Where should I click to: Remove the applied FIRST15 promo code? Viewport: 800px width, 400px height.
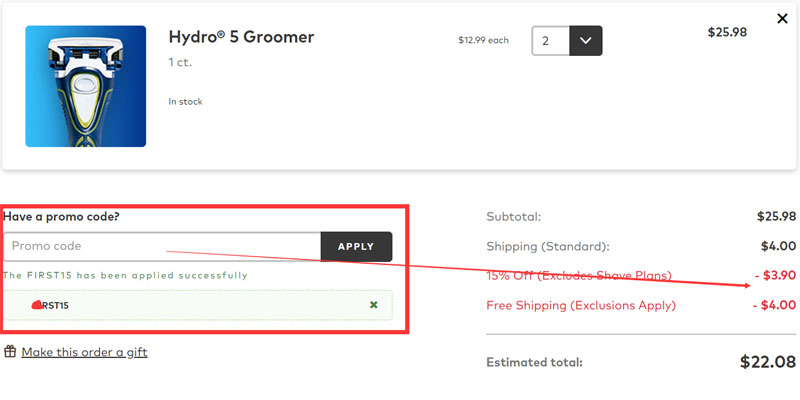click(374, 304)
